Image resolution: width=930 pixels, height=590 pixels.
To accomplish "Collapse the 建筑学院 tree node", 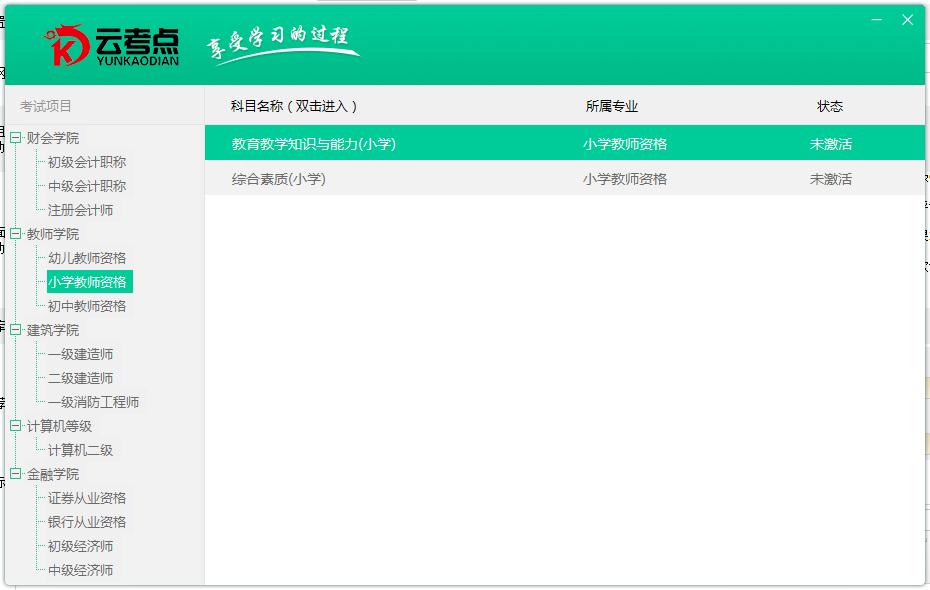I will click(16, 330).
